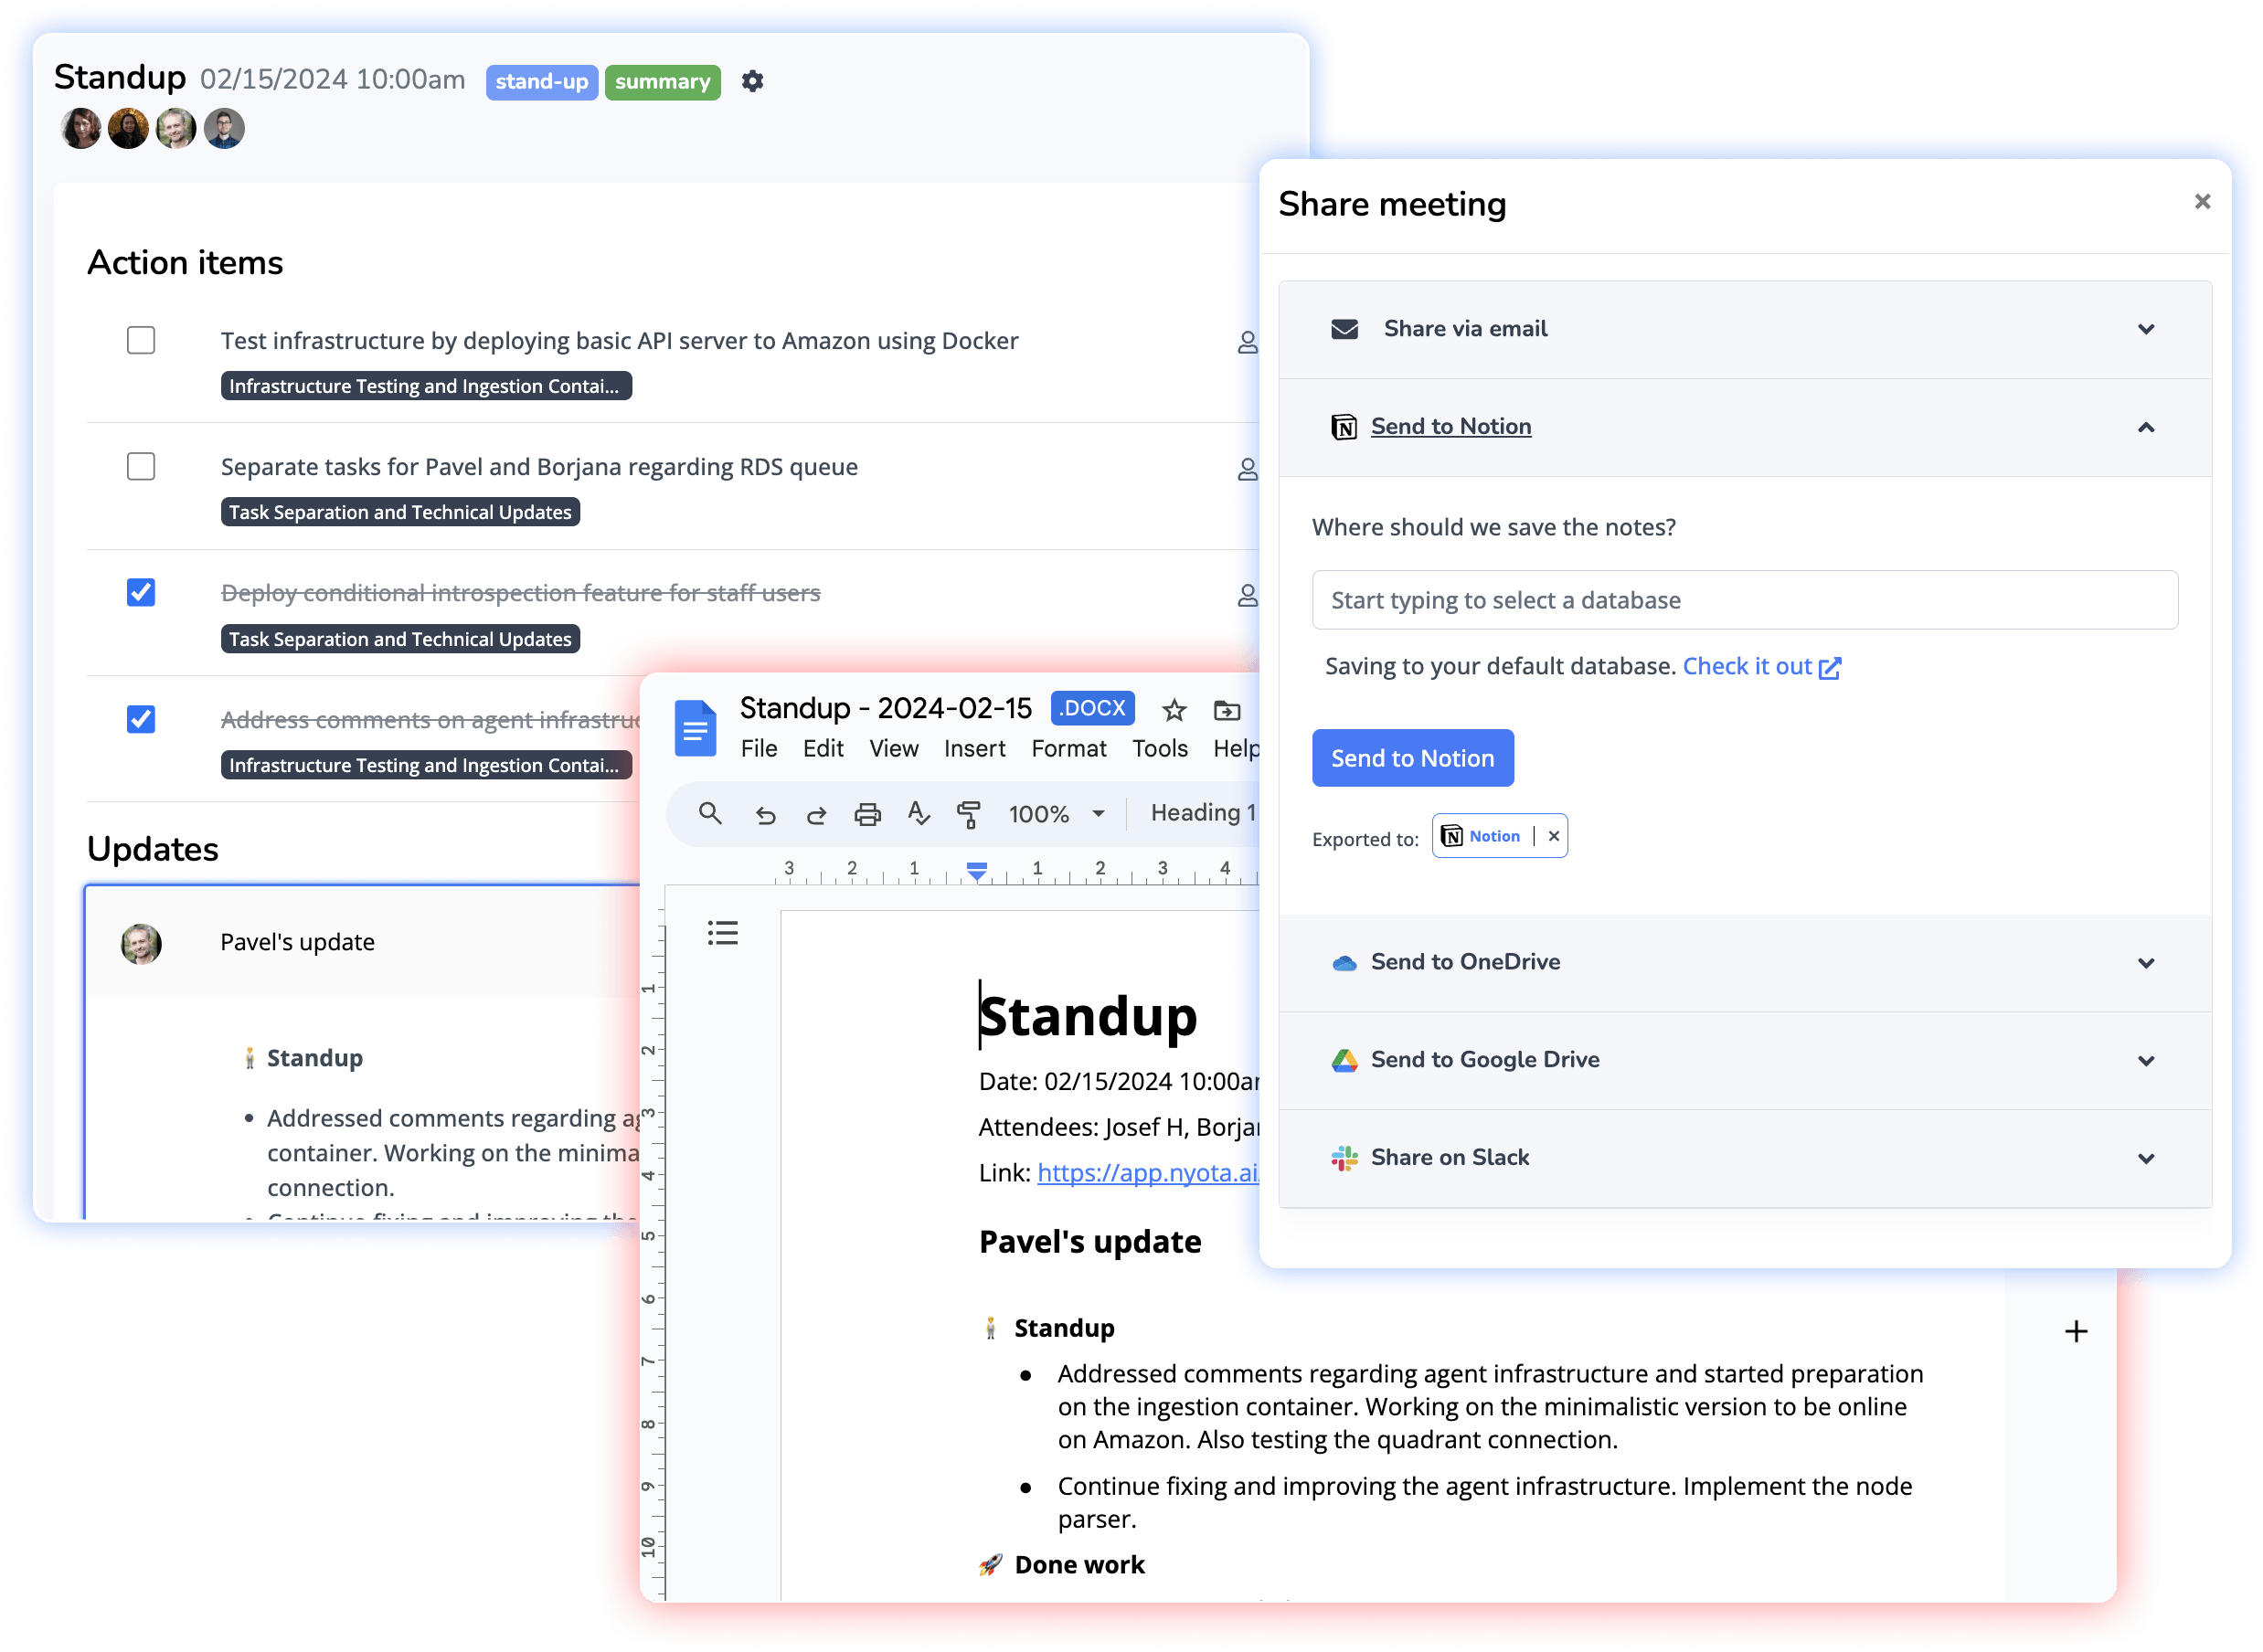Open the Format menu in Google Docs

click(1067, 753)
